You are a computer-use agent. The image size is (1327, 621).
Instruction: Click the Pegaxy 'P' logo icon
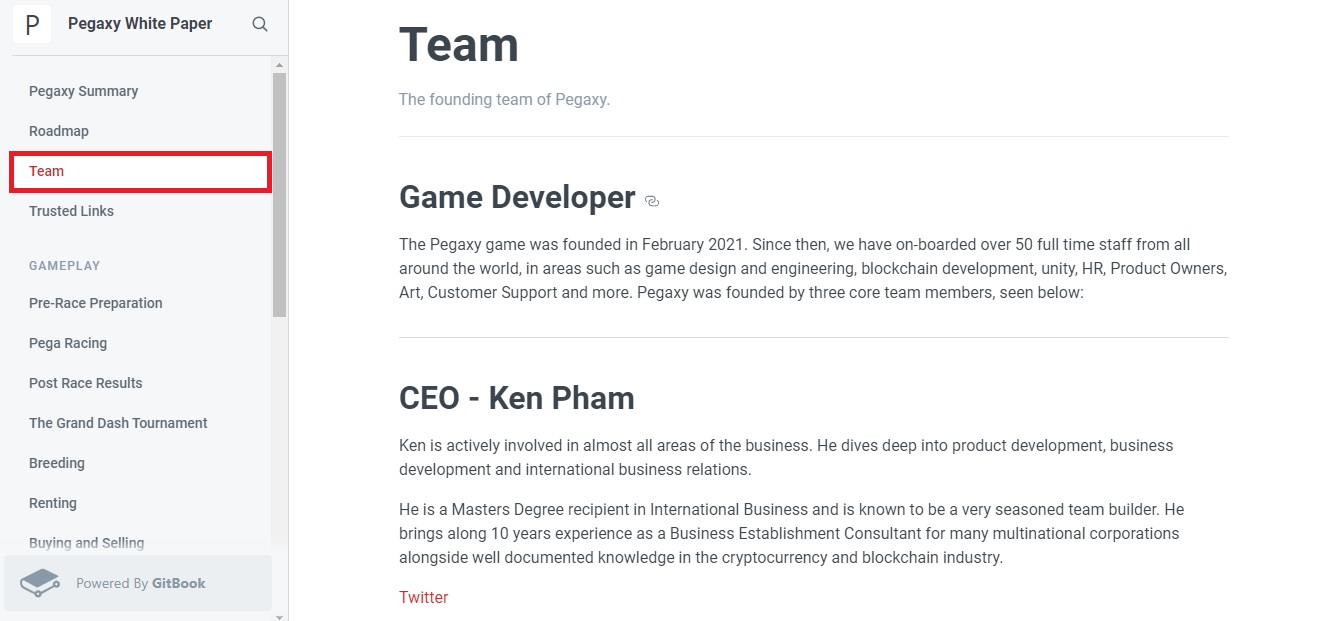click(x=32, y=24)
